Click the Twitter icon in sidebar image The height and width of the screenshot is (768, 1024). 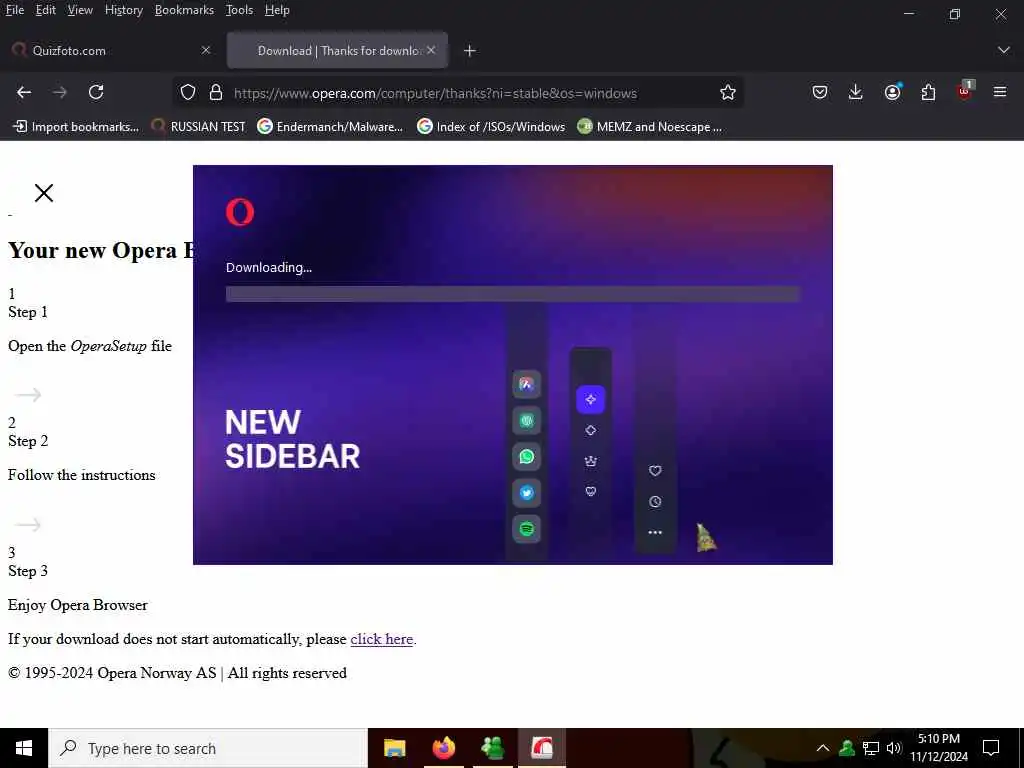tap(526, 492)
